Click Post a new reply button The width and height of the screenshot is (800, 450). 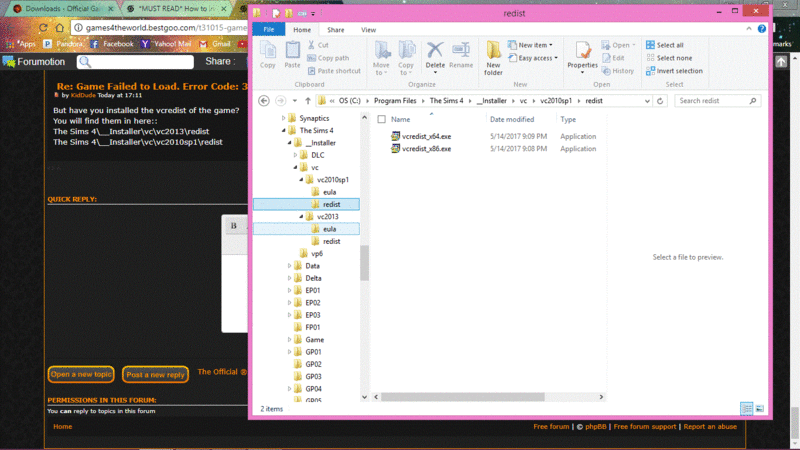tap(156, 374)
